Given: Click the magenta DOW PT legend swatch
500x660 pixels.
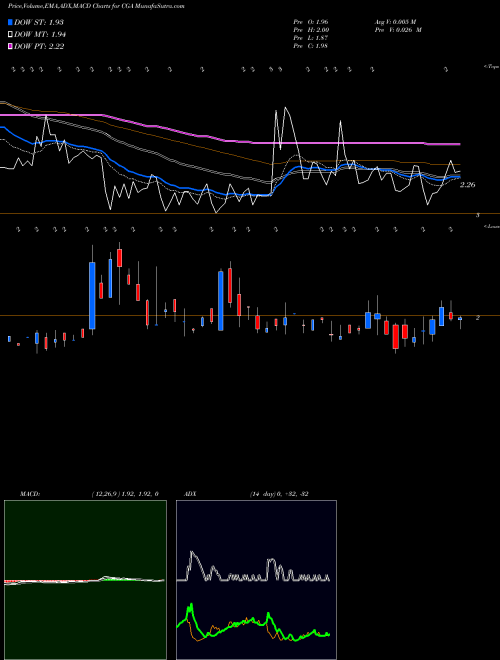Looking at the screenshot, I should 10,47.
